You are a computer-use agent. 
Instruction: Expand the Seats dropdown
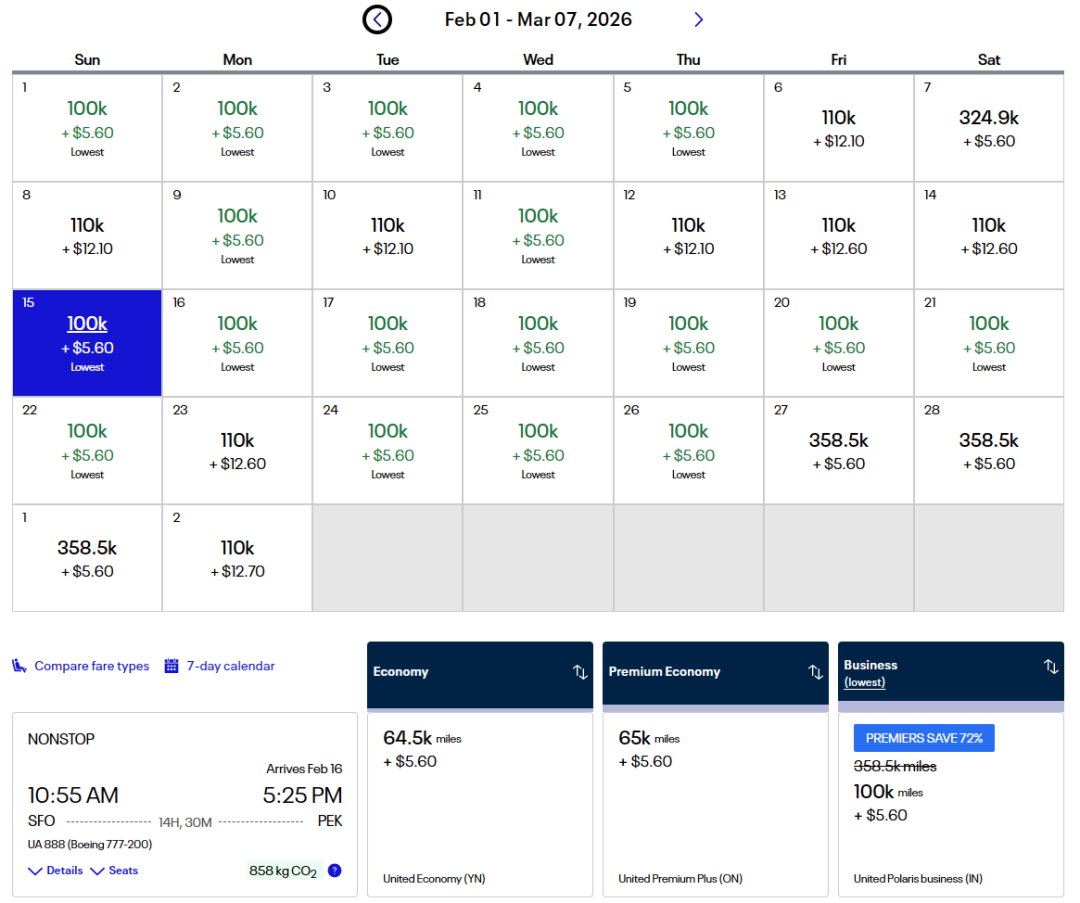coord(114,871)
